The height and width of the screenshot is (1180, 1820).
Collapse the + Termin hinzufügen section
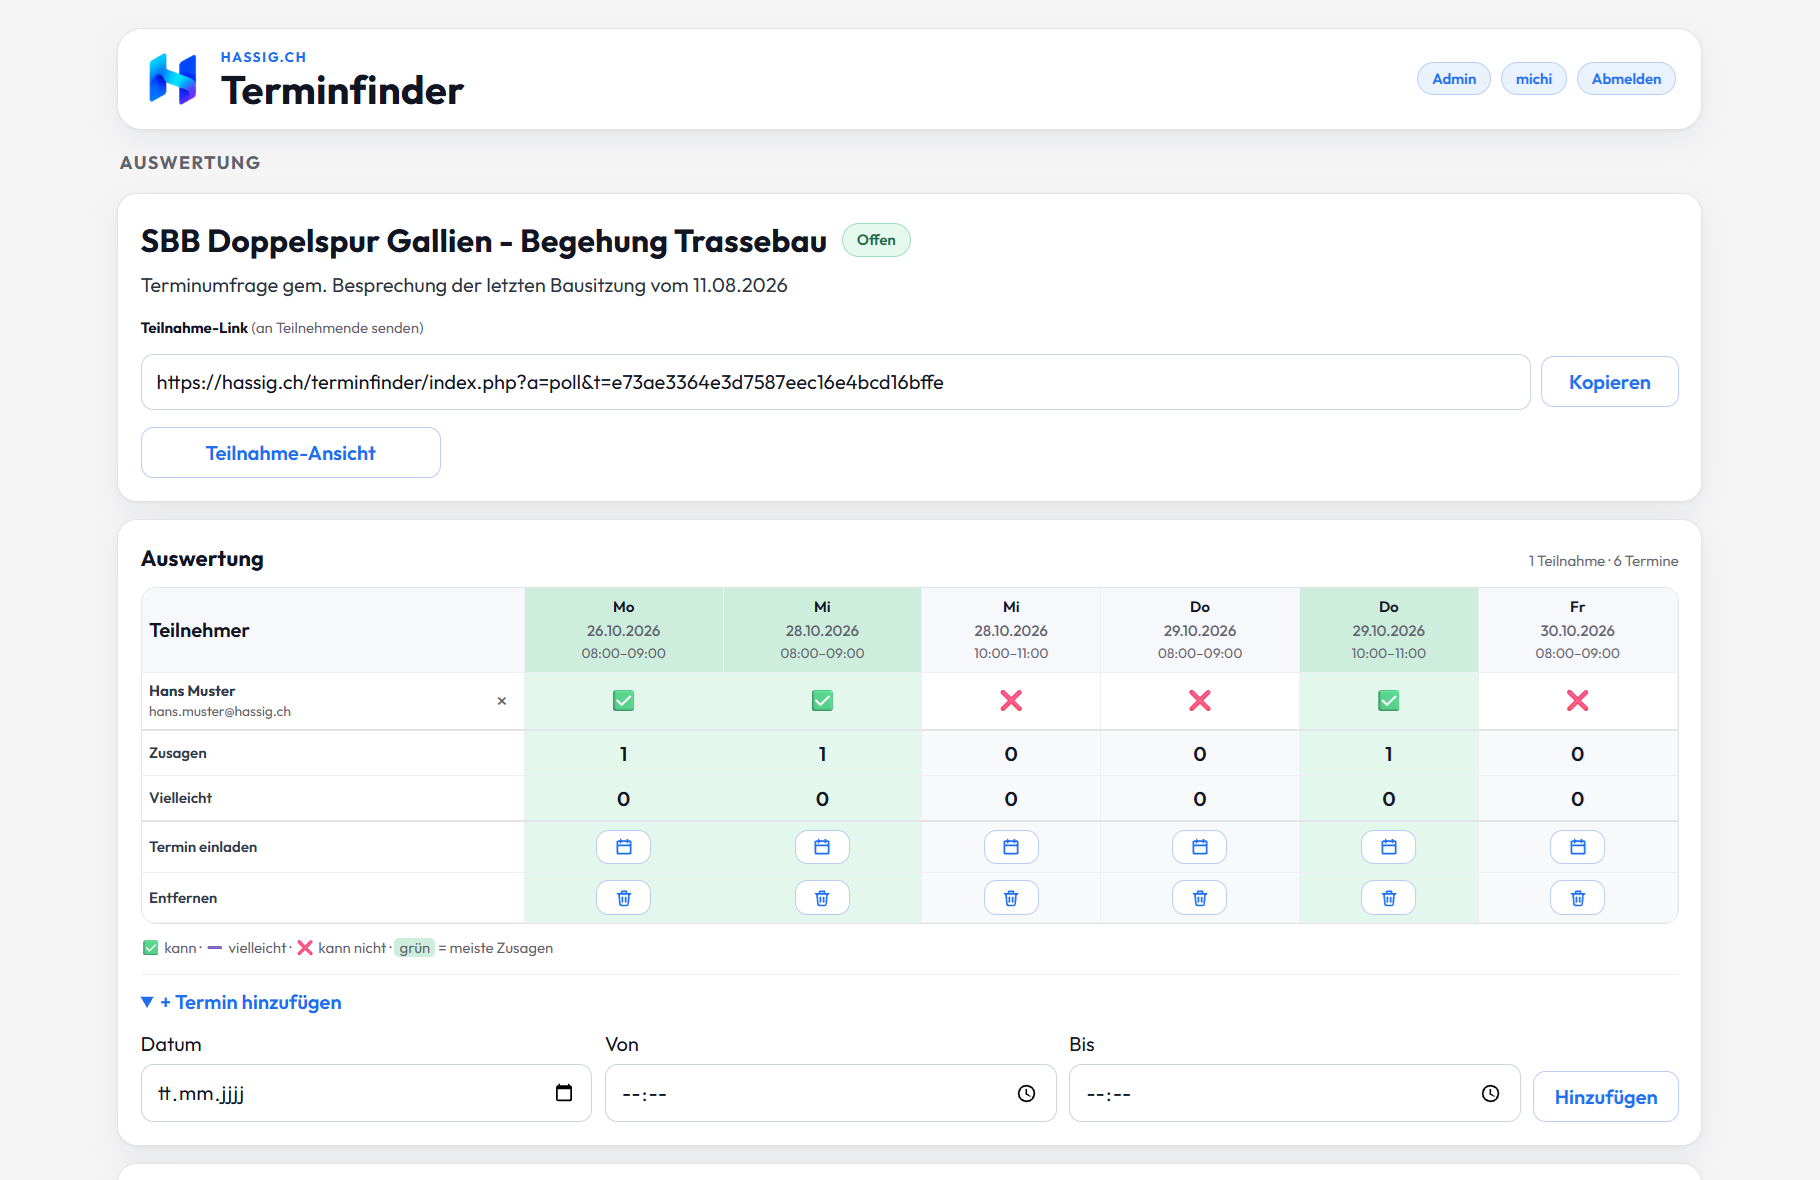tap(241, 1002)
